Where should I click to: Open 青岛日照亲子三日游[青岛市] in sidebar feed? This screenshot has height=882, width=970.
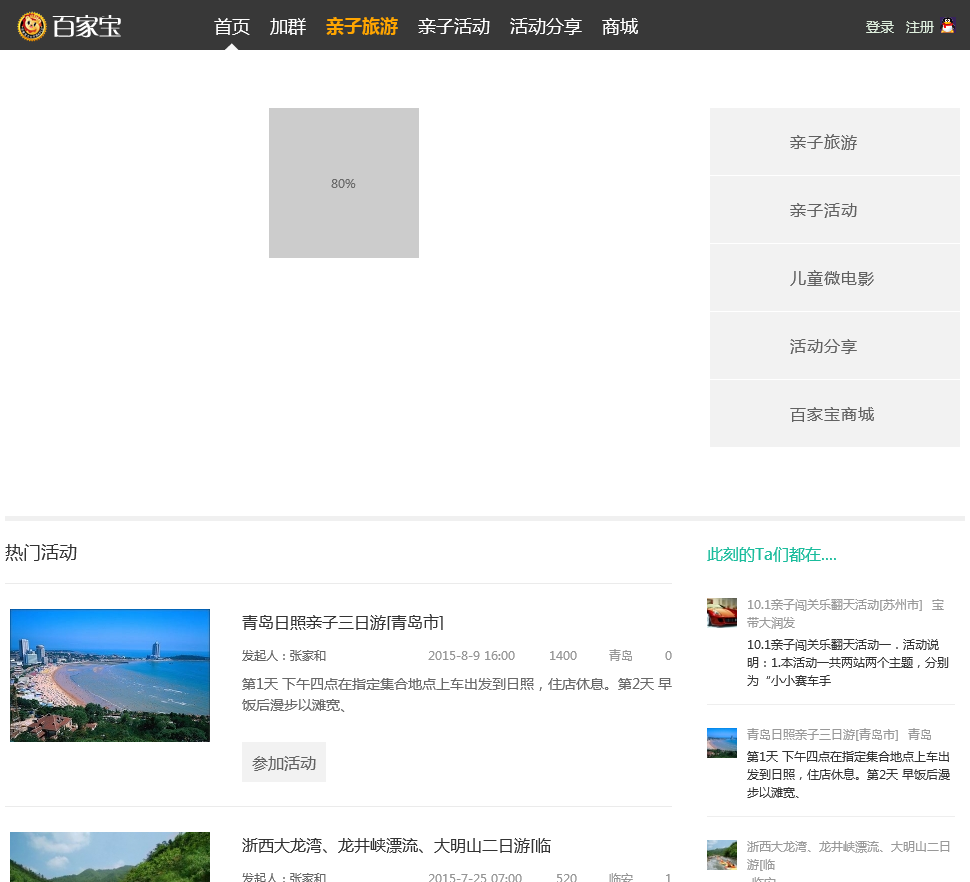823,735
